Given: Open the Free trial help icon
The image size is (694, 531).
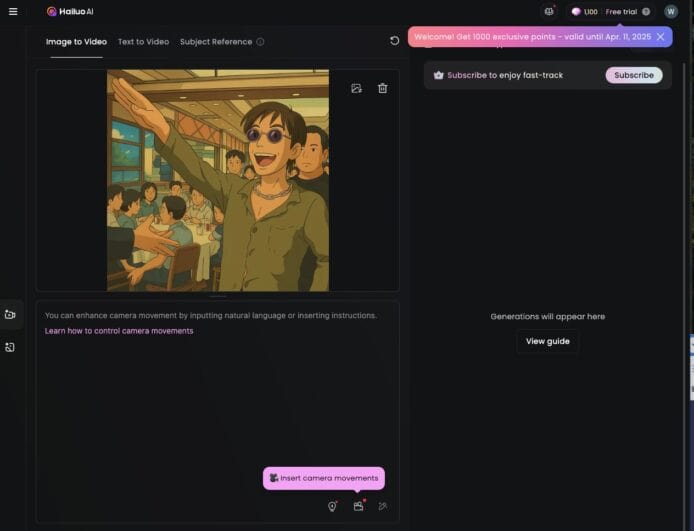Looking at the screenshot, I should coord(646,12).
